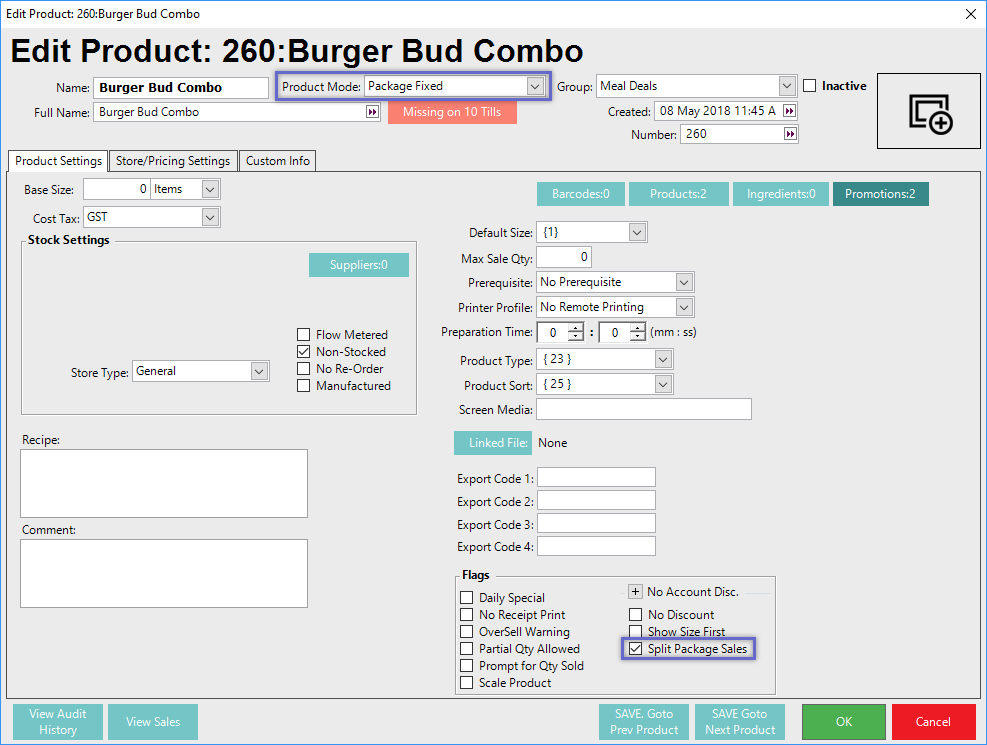Image resolution: width=987 pixels, height=745 pixels.
Task: Click into the Screen Media field
Action: tap(643, 409)
